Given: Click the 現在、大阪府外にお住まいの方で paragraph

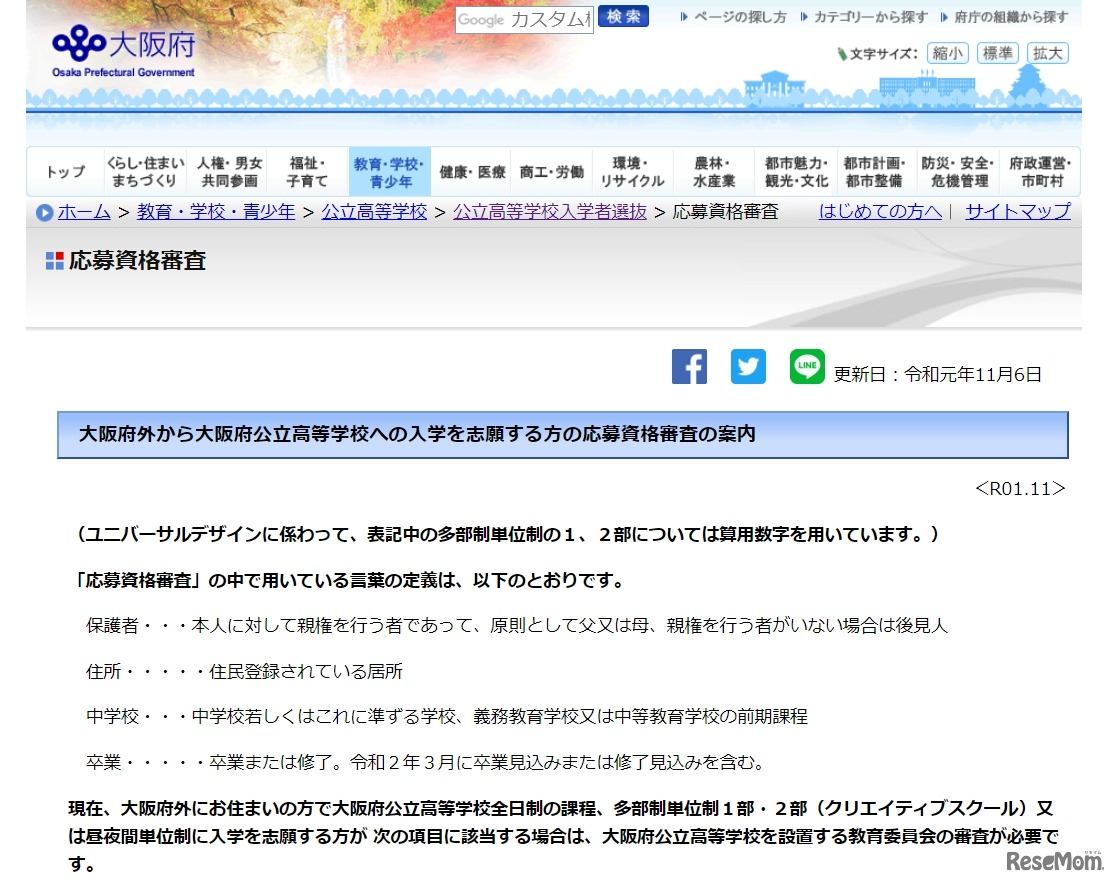Looking at the screenshot, I should [x=563, y=836].
